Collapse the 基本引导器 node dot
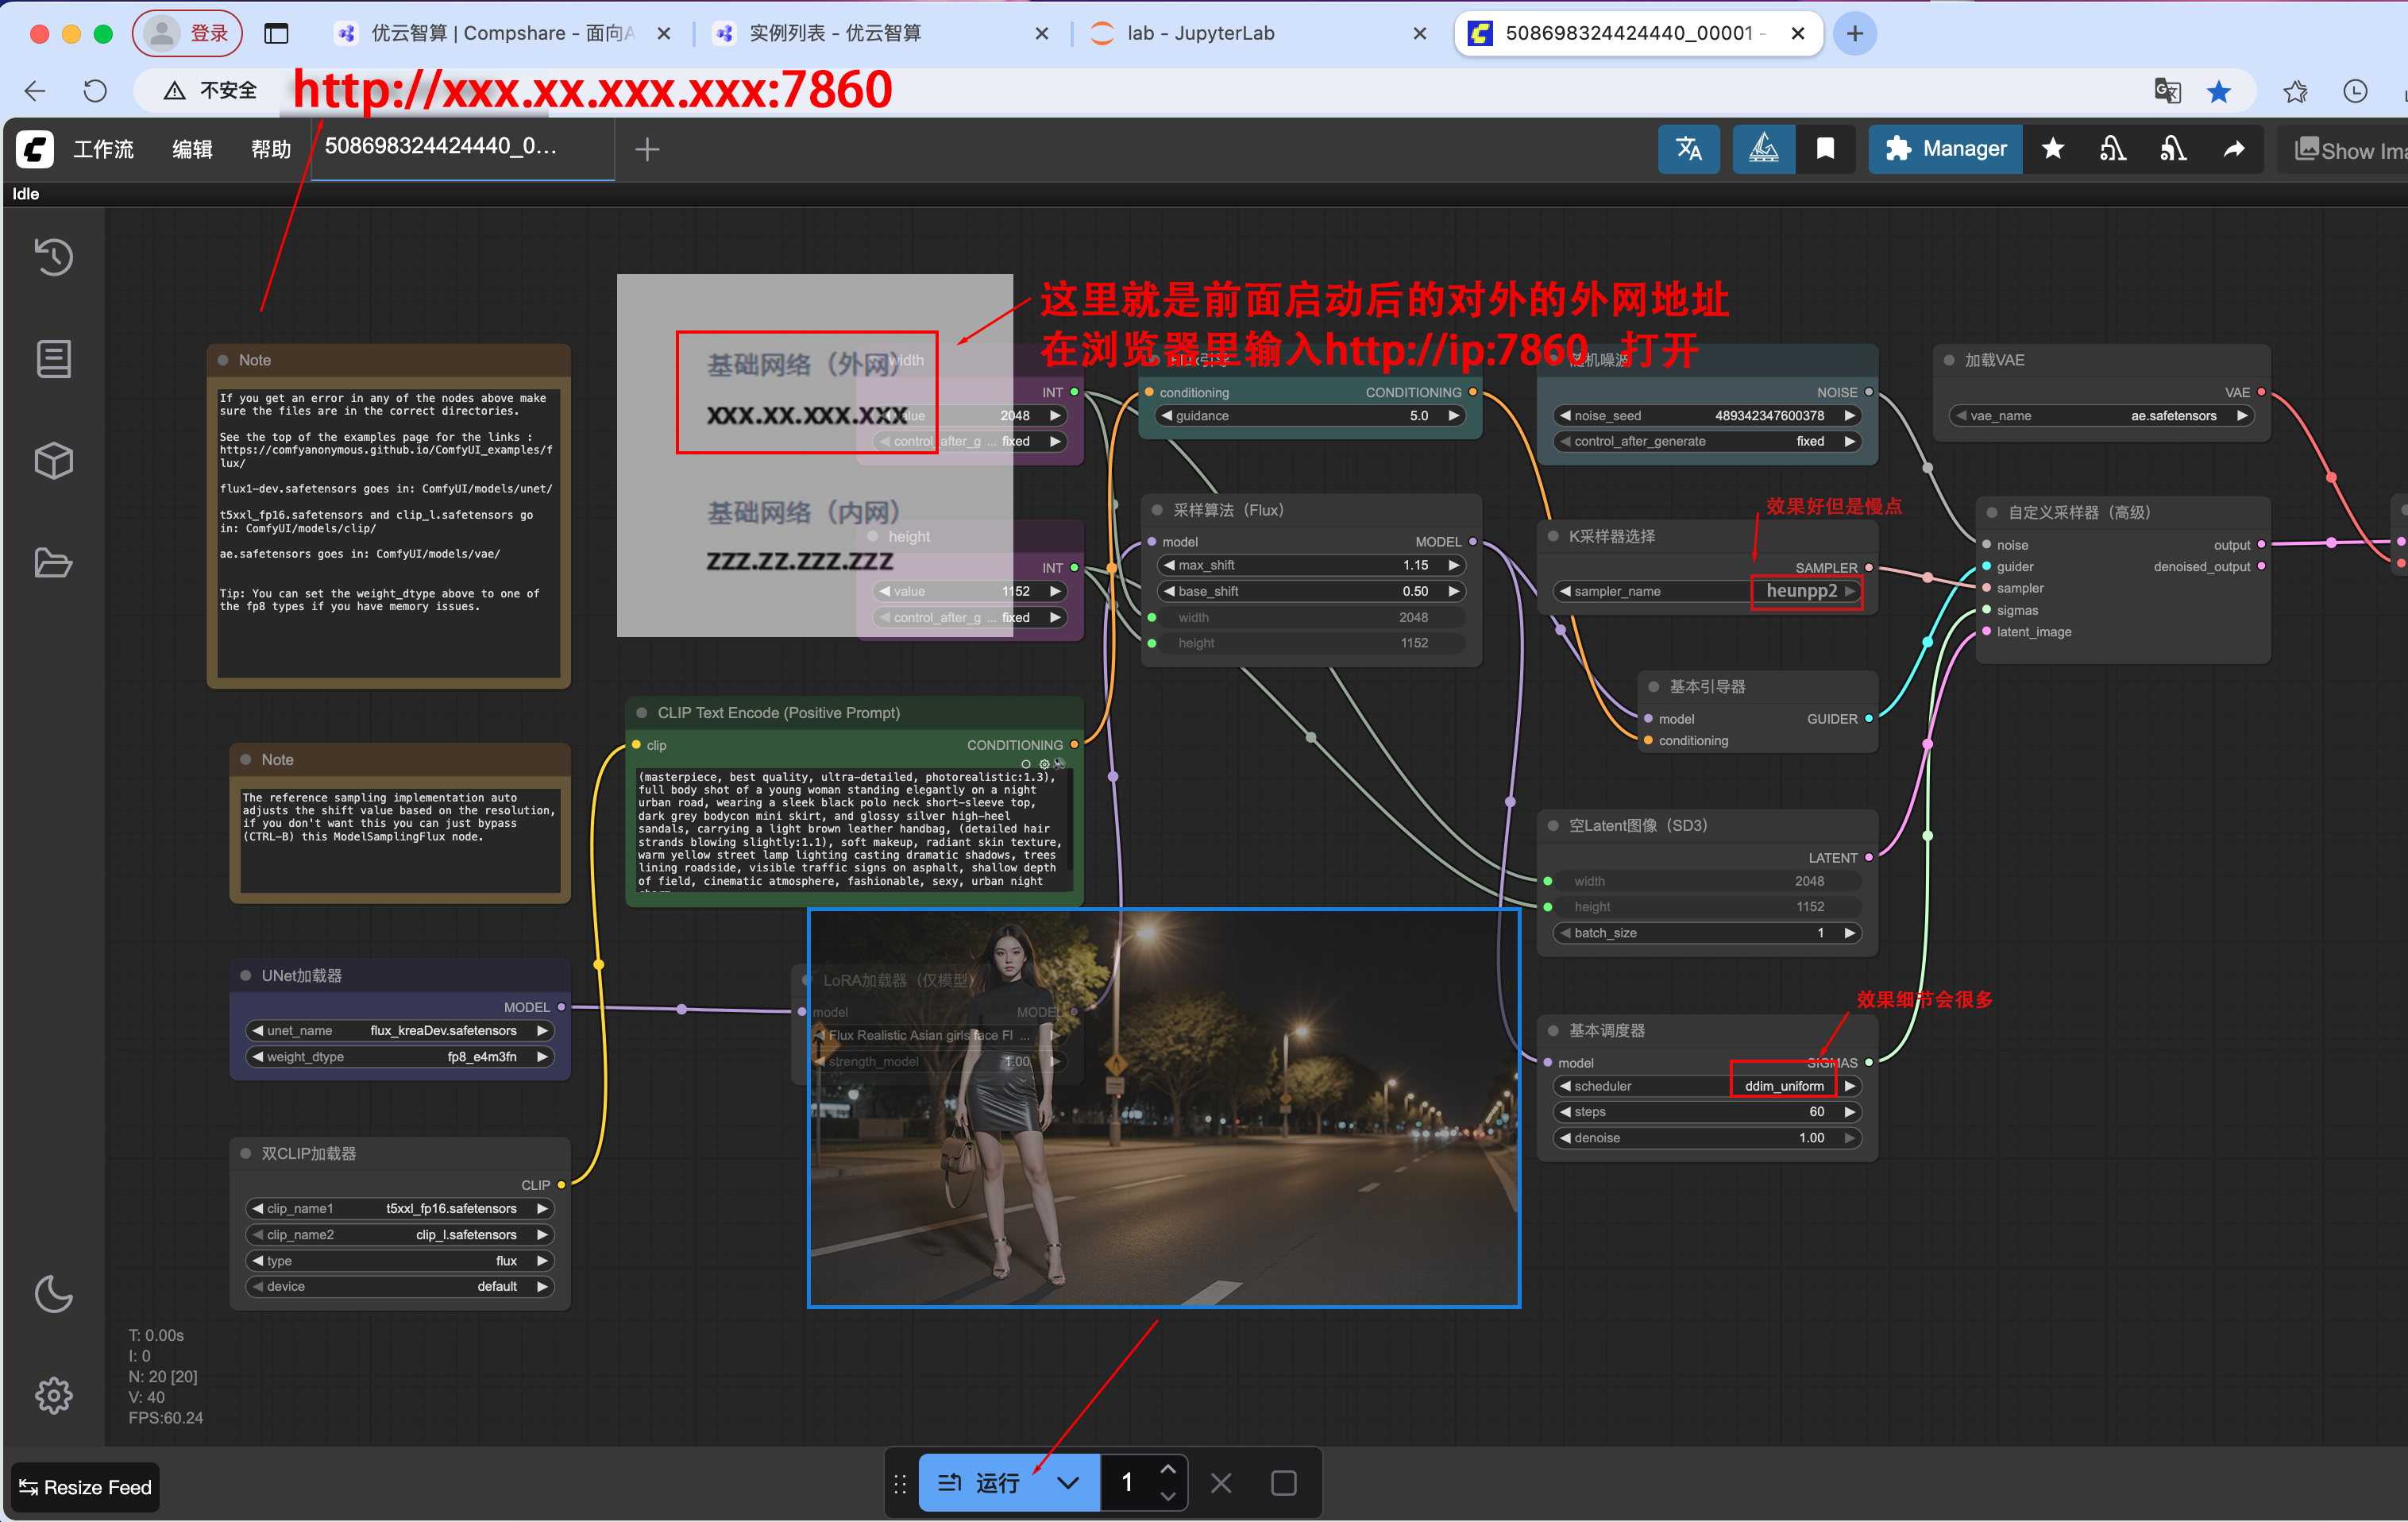The height and width of the screenshot is (1522, 2408). pos(1653,686)
